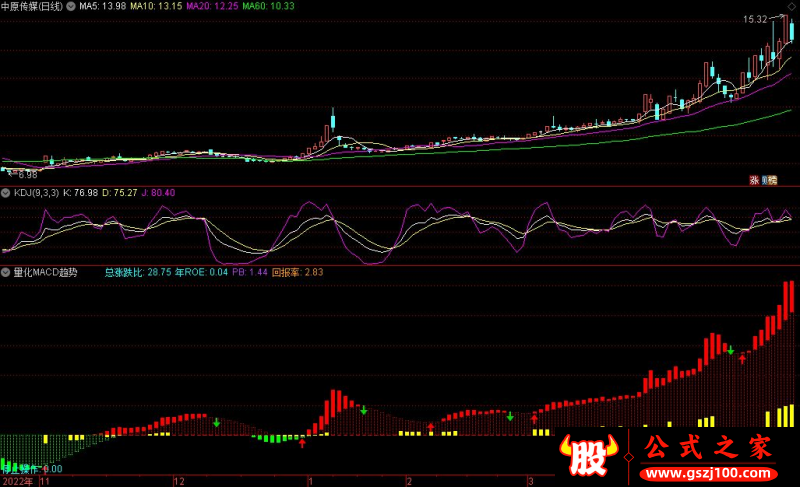Expand the circle icon before 量化MACD趋势

pos(6,271)
